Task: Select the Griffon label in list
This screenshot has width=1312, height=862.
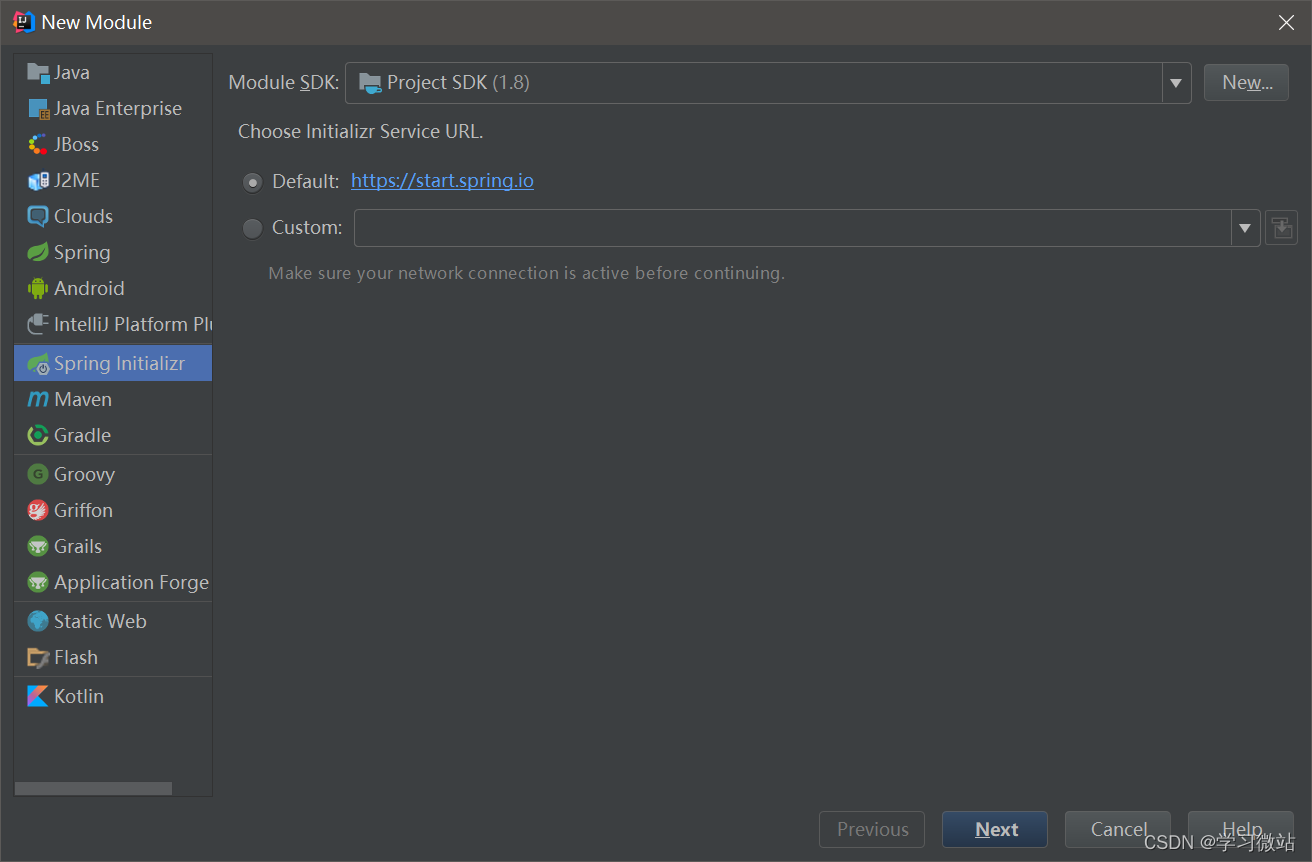Action: pos(83,510)
